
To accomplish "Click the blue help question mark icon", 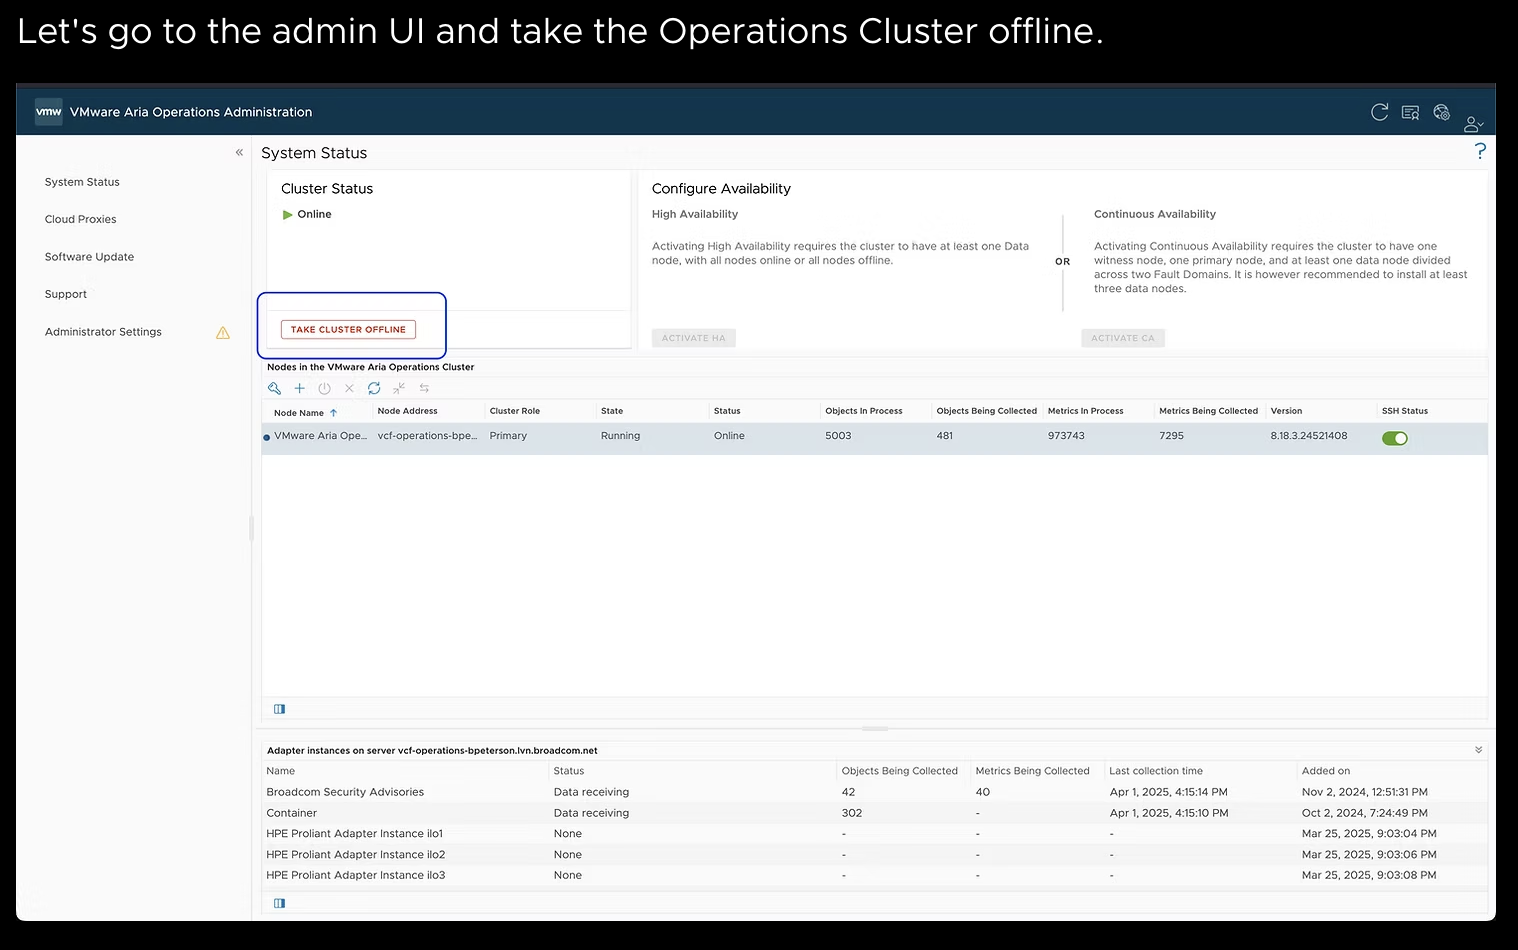I will 1480,151.
